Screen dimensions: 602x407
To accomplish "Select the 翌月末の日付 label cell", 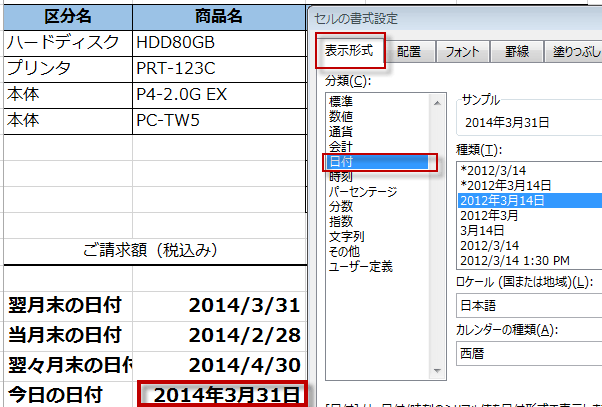I will [x=68, y=306].
